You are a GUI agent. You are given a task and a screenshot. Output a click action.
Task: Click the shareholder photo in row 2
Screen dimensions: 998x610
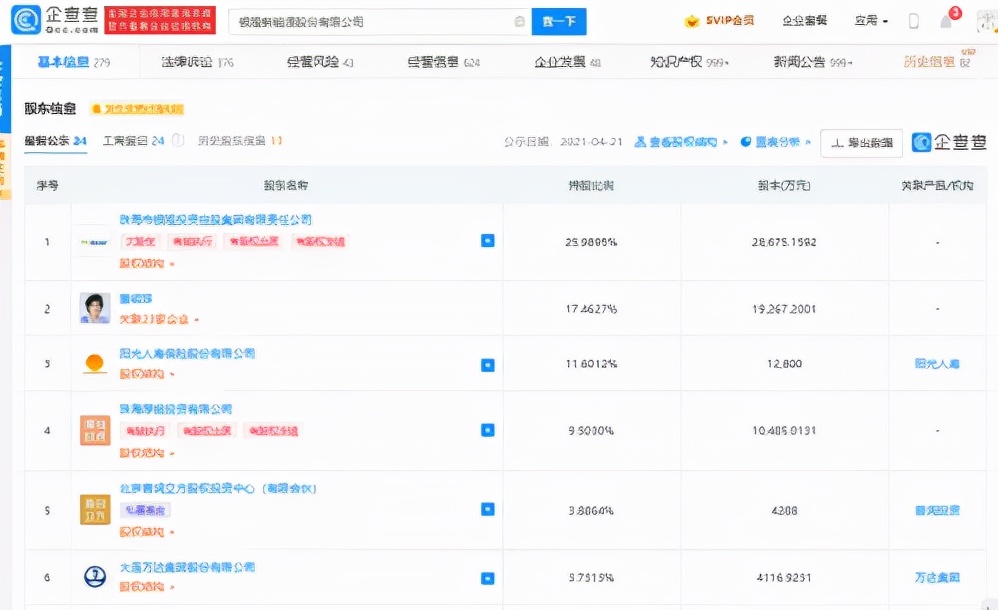(x=95, y=308)
